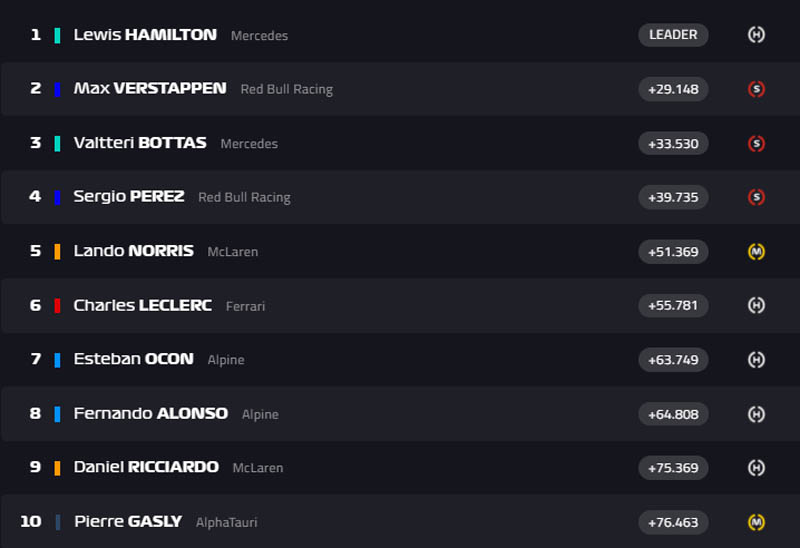Viewport: 800px width, 548px height.
Task: Click the +76.463 gap badge
Action: (x=673, y=522)
